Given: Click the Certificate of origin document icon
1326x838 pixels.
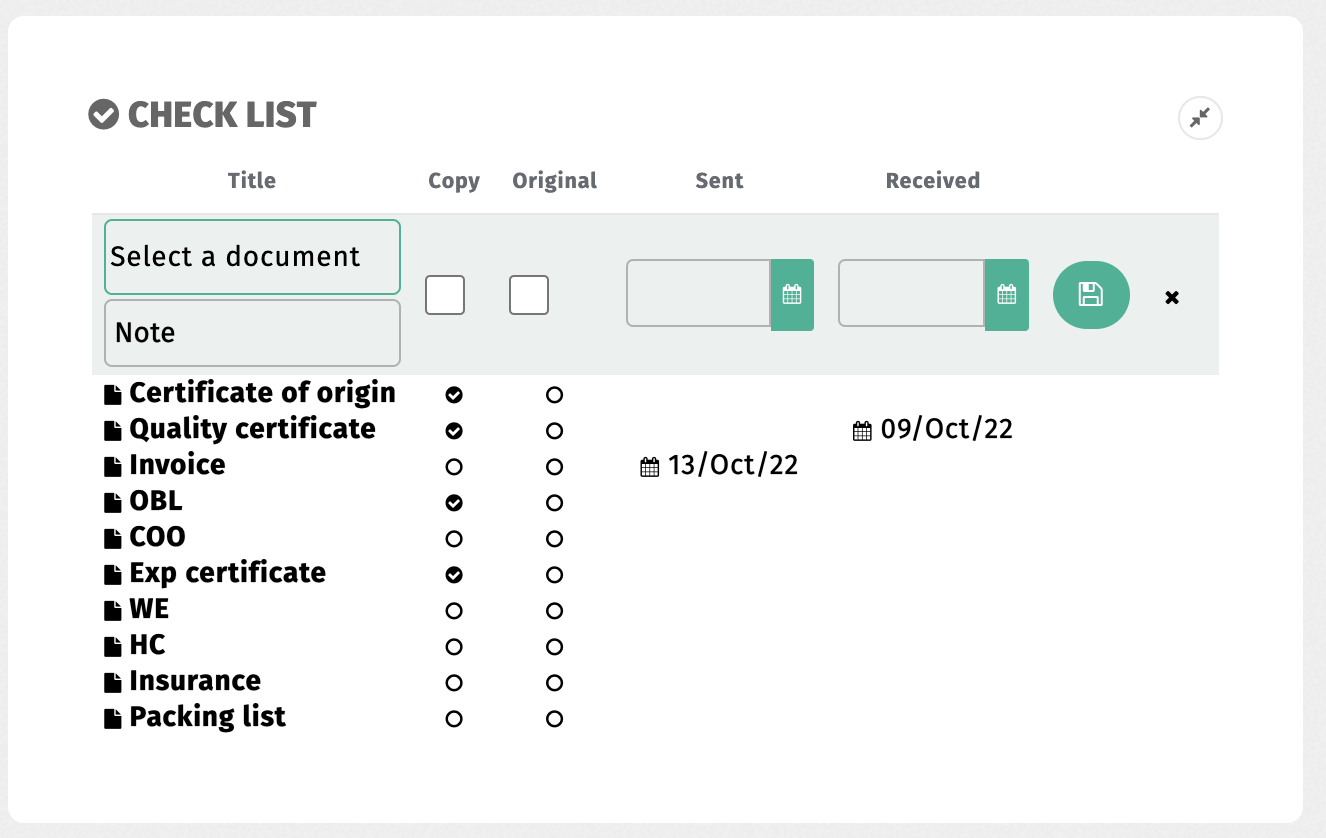Looking at the screenshot, I should click(113, 395).
